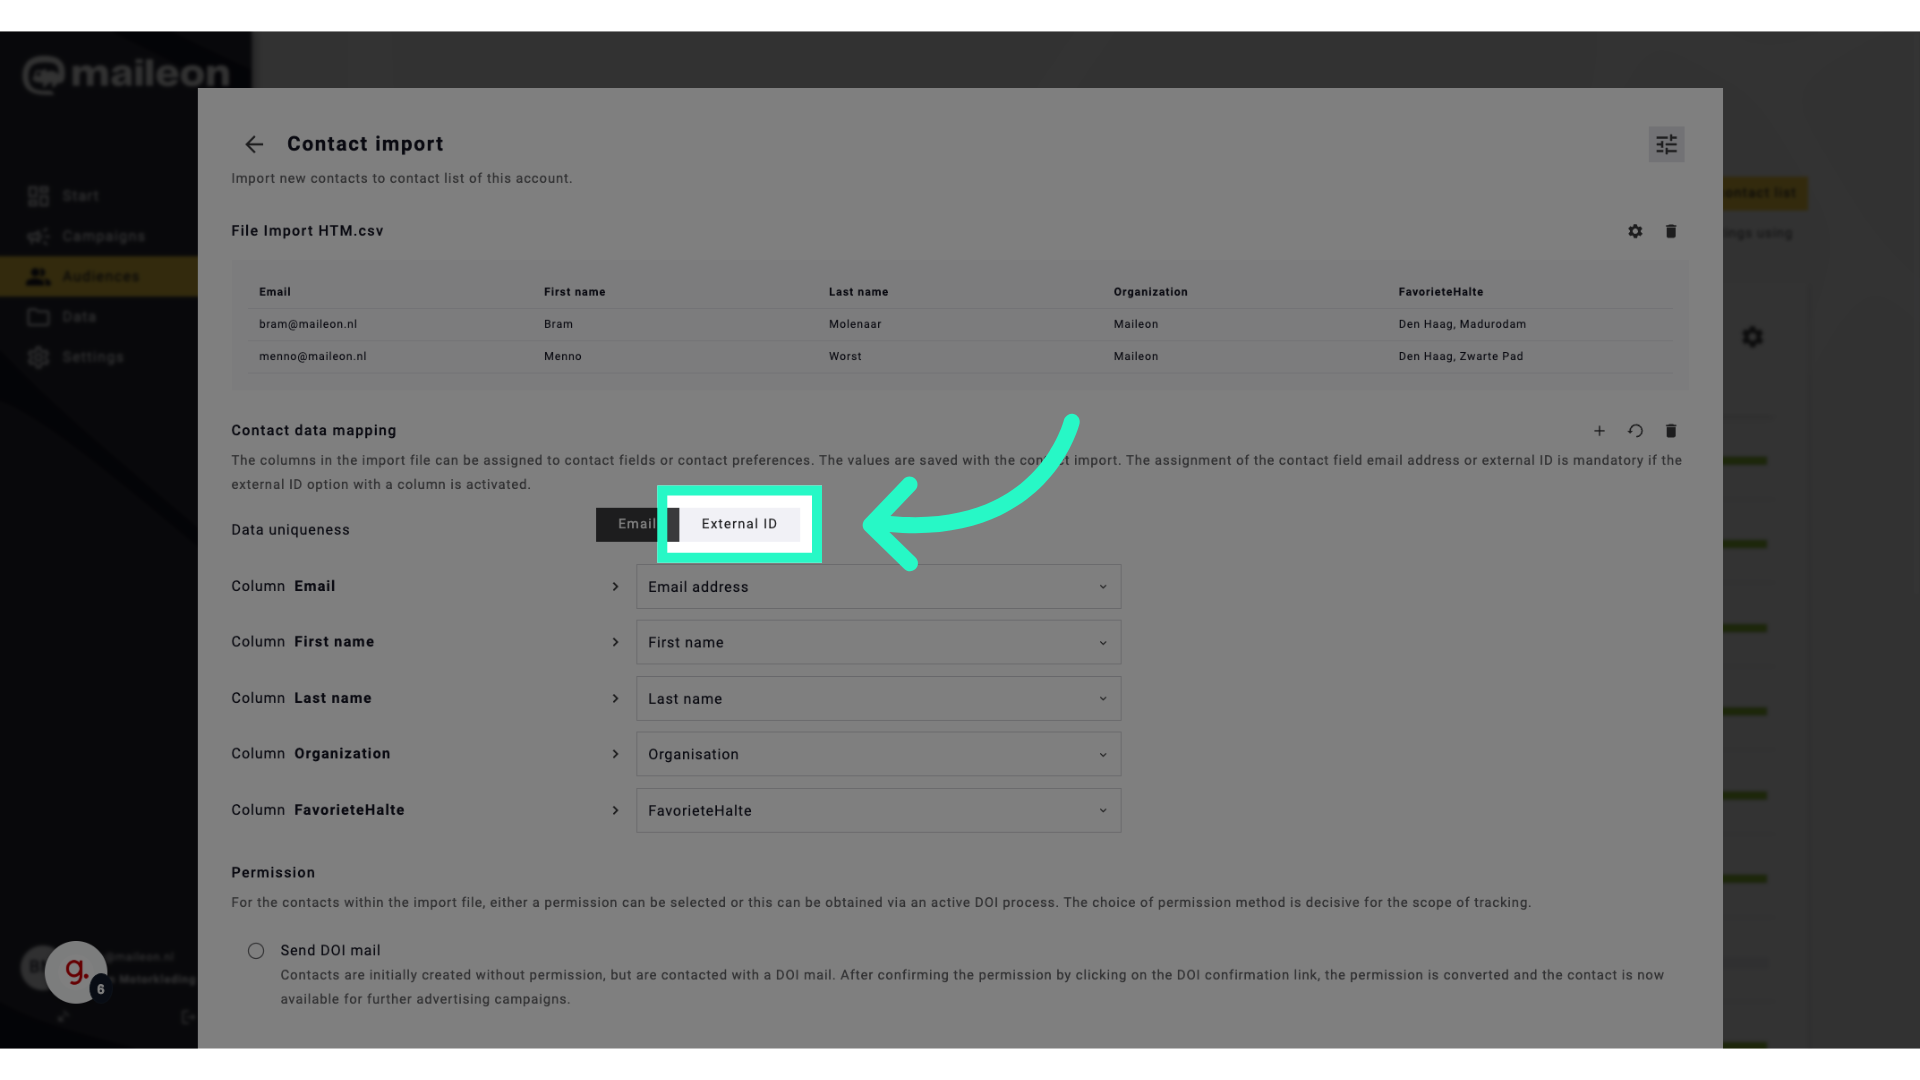The image size is (1920, 1080).
Task: Click the Email column header in preview
Action: tap(275, 292)
